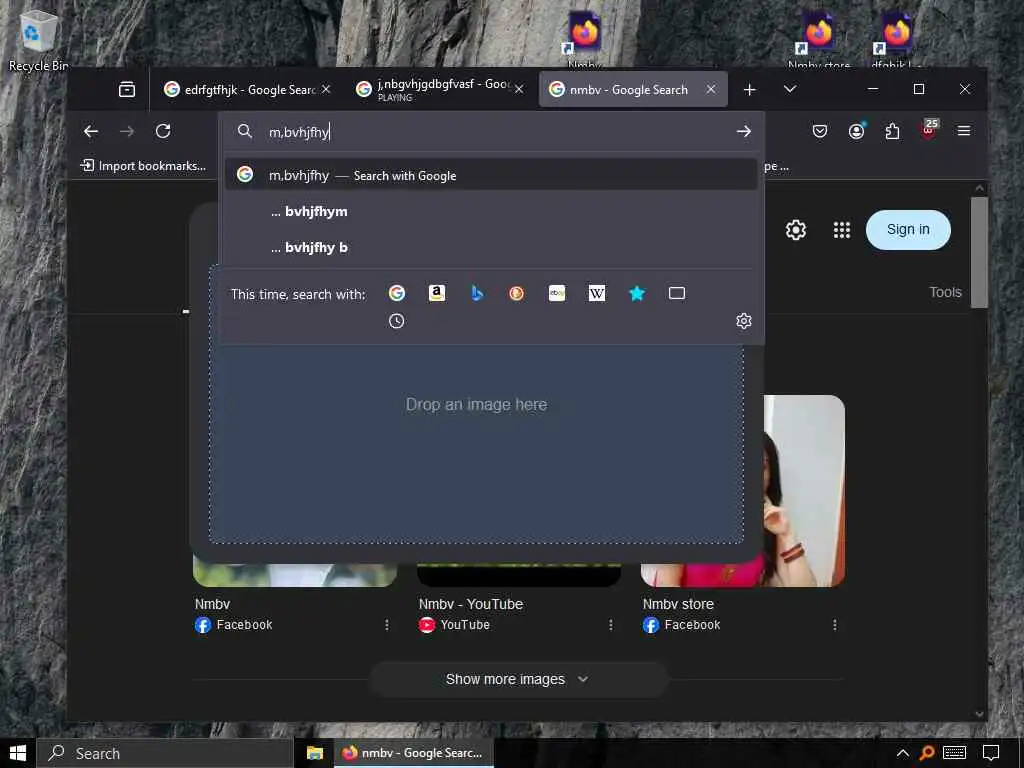Open the Firefox application menu
Image resolution: width=1024 pixels, height=768 pixels.
(x=963, y=131)
